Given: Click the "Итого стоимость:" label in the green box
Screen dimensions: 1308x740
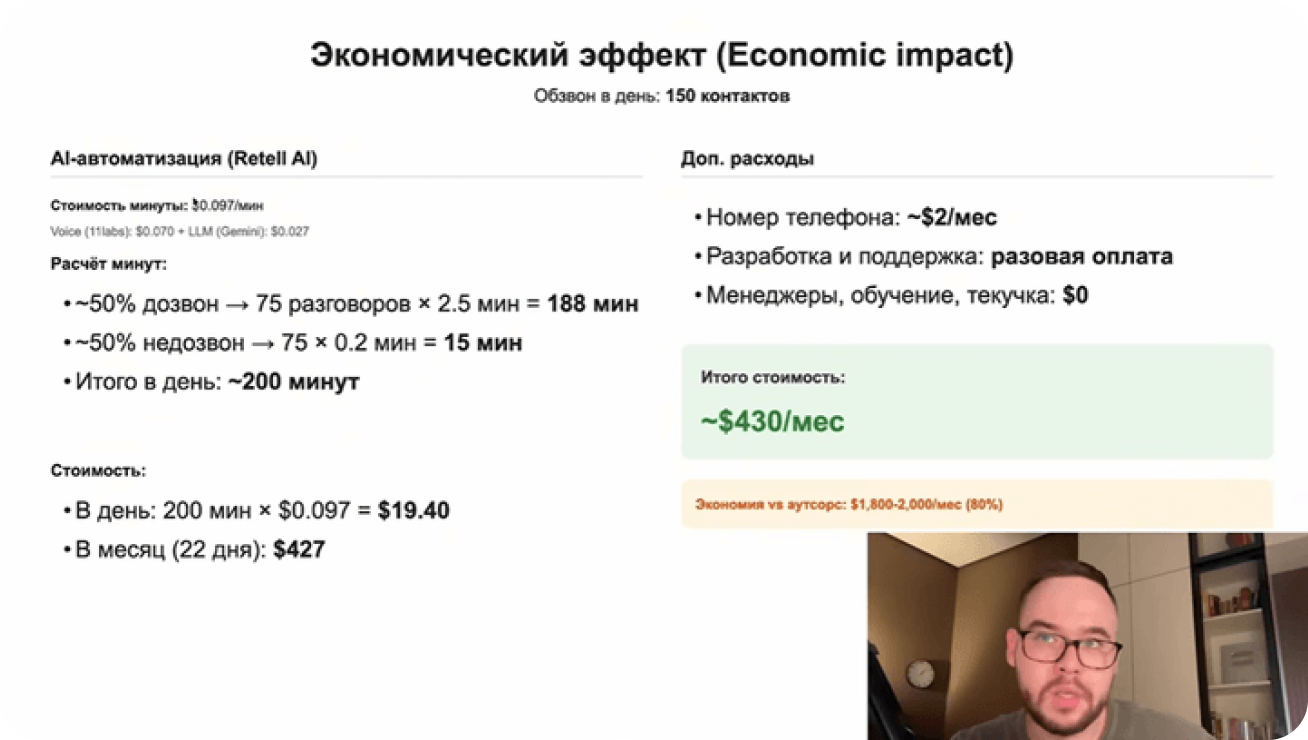Looking at the screenshot, I should click(773, 378).
